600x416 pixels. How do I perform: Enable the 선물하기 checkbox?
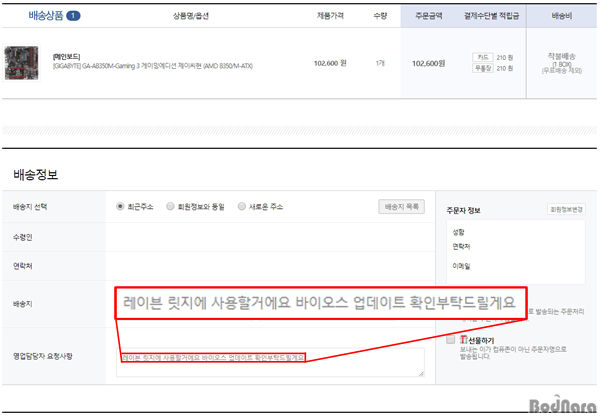tap(451, 340)
